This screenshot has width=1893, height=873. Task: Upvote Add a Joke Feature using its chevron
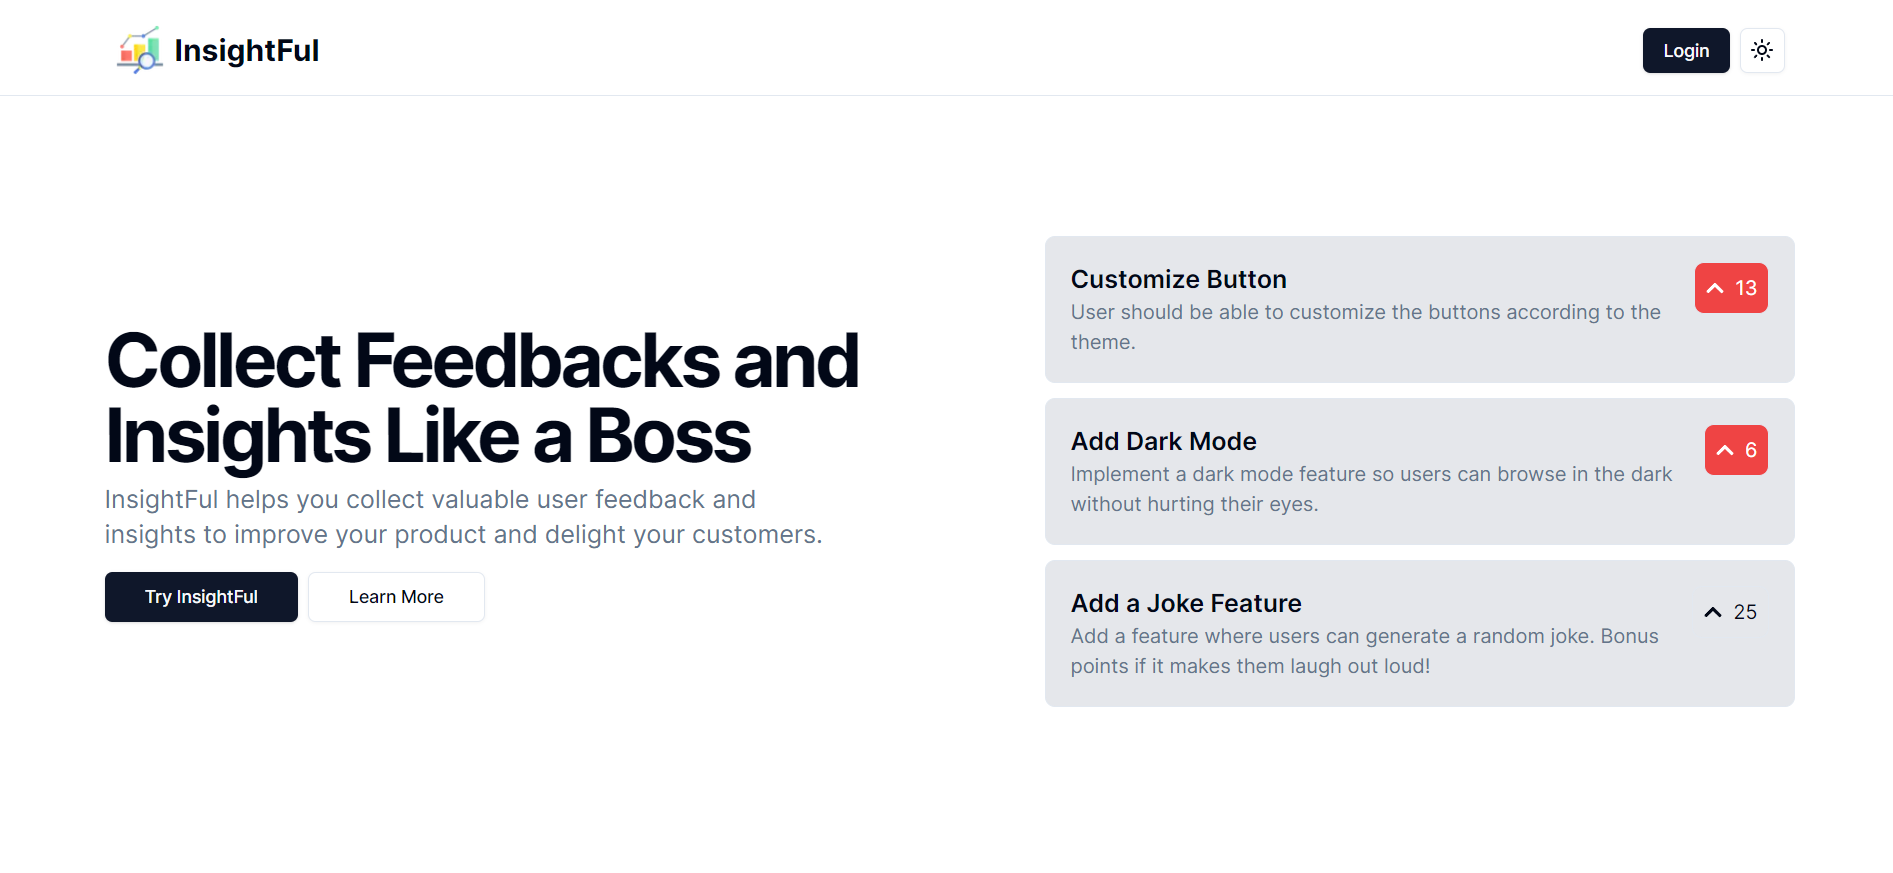point(1713,612)
